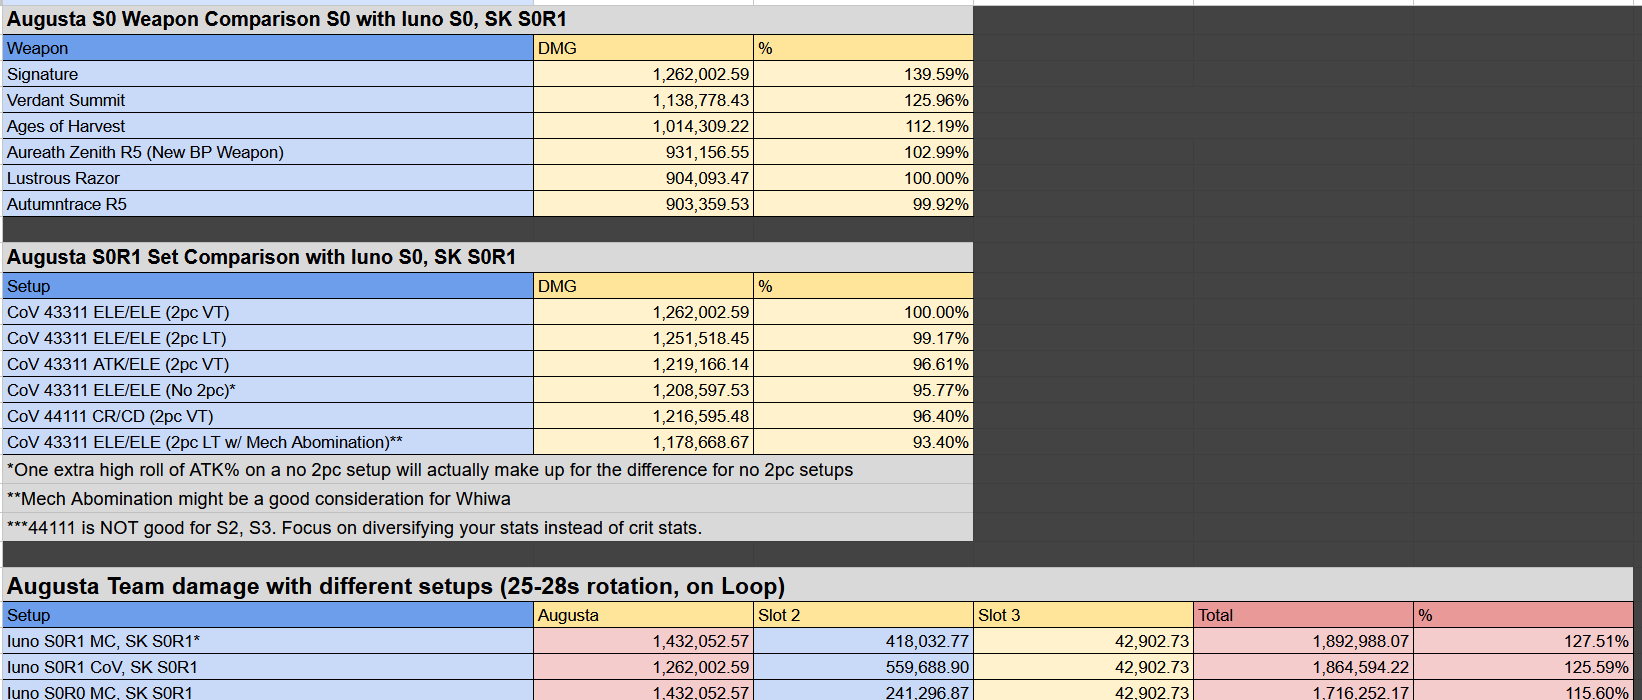This screenshot has width=1642, height=700.
Task: Click damage value 1,219,166.14
Action: click(x=643, y=364)
